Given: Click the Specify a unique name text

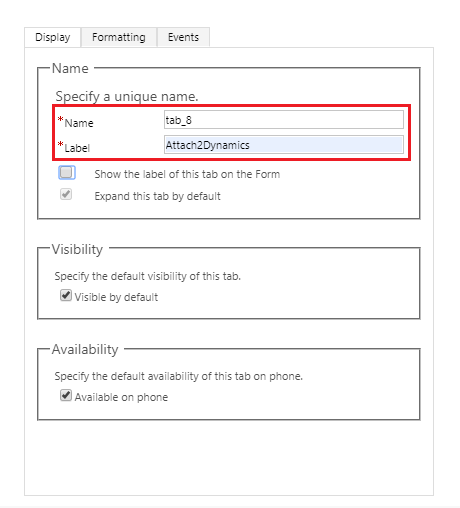Looking at the screenshot, I should point(127,96).
